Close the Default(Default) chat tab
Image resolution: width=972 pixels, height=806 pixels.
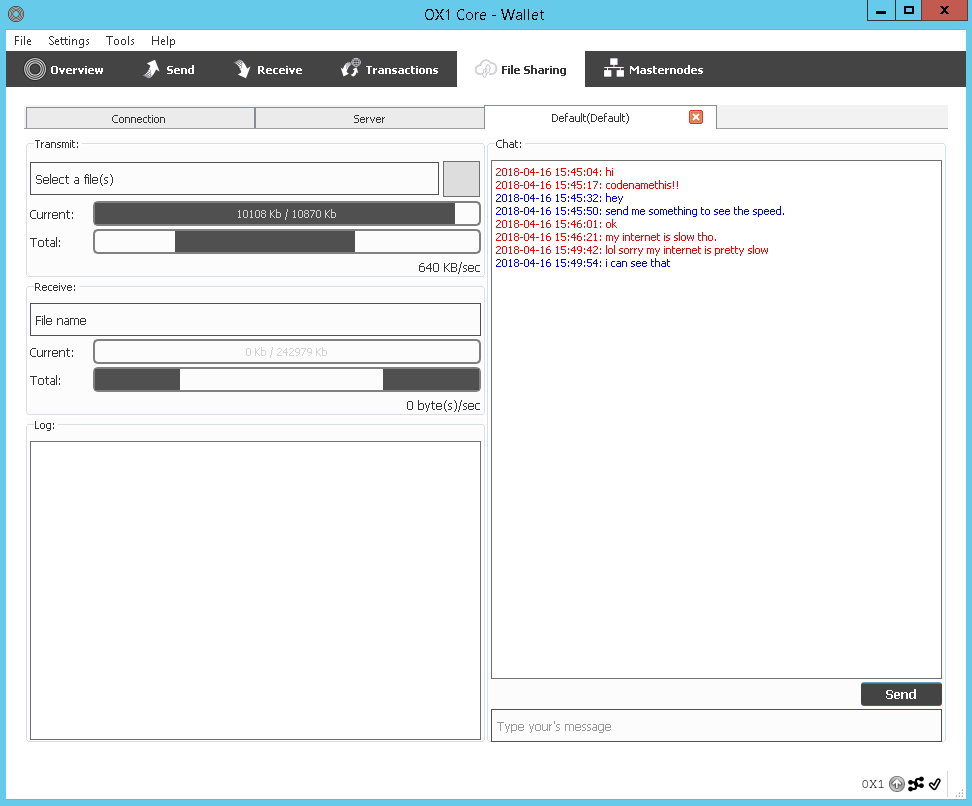(x=696, y=117)
